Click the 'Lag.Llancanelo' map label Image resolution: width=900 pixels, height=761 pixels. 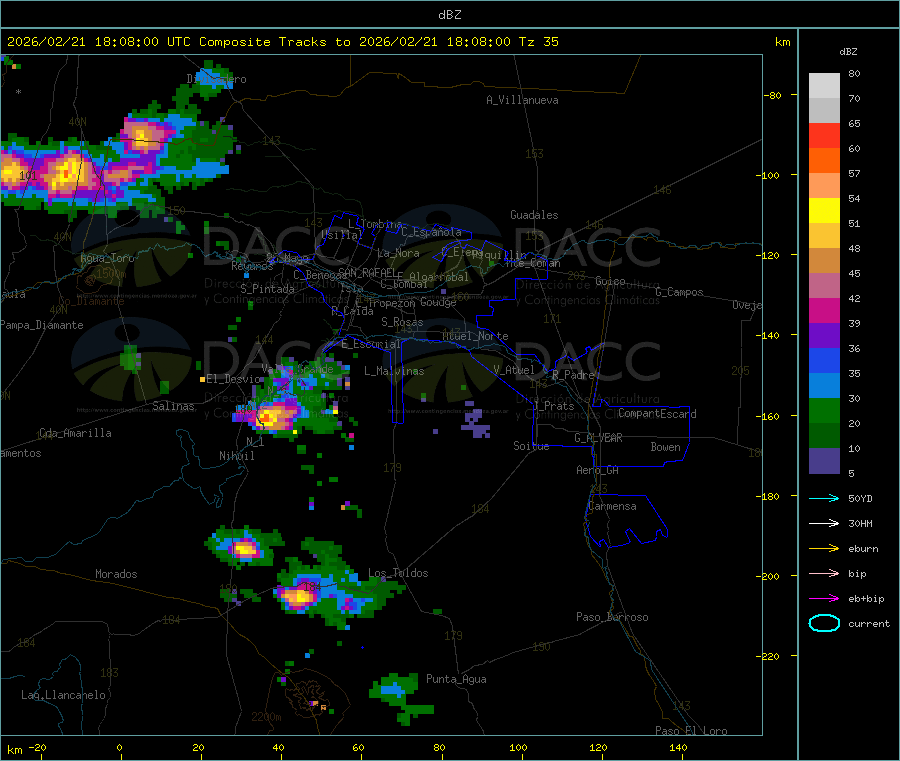tap(64, 696)
